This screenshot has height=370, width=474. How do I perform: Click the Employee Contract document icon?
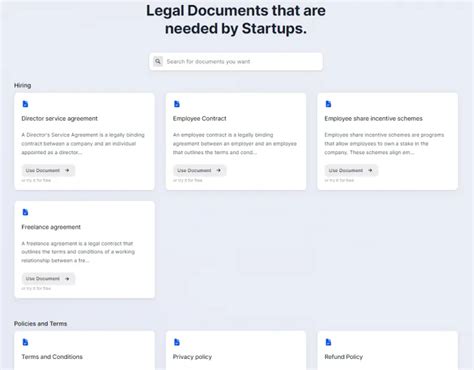click(177, 104)
